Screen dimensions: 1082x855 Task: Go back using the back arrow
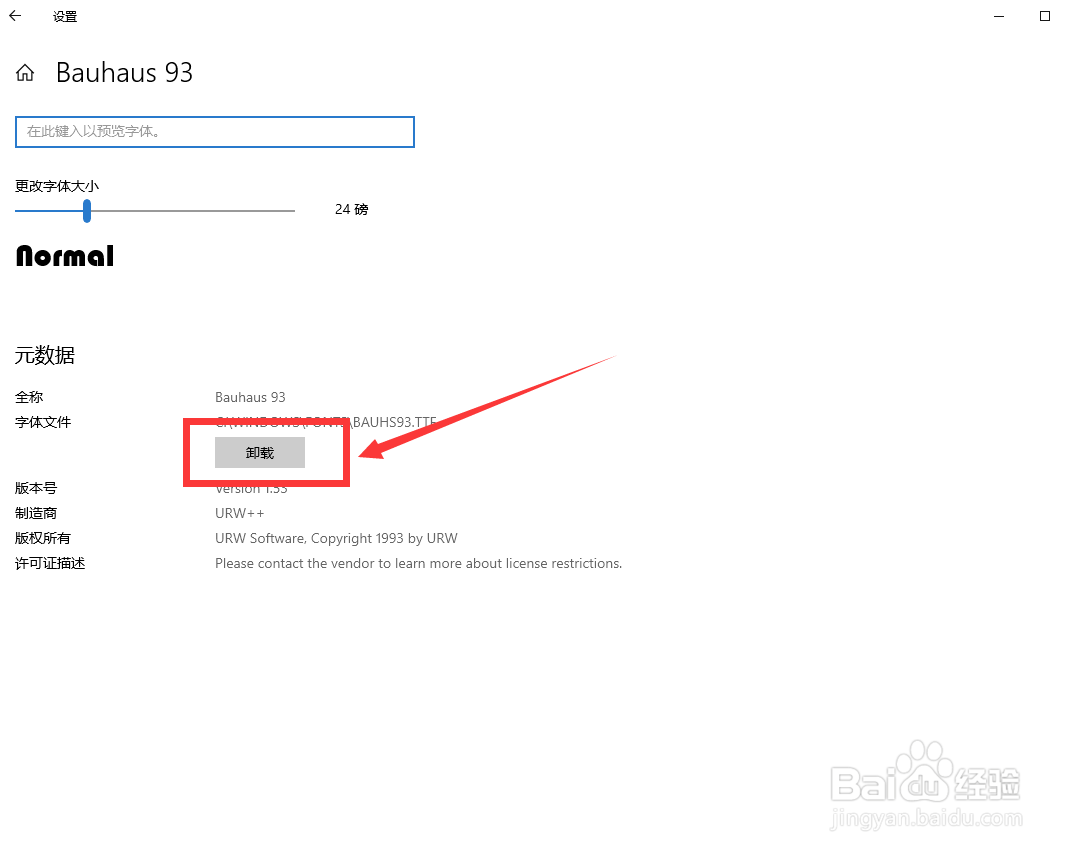[15, 16]
